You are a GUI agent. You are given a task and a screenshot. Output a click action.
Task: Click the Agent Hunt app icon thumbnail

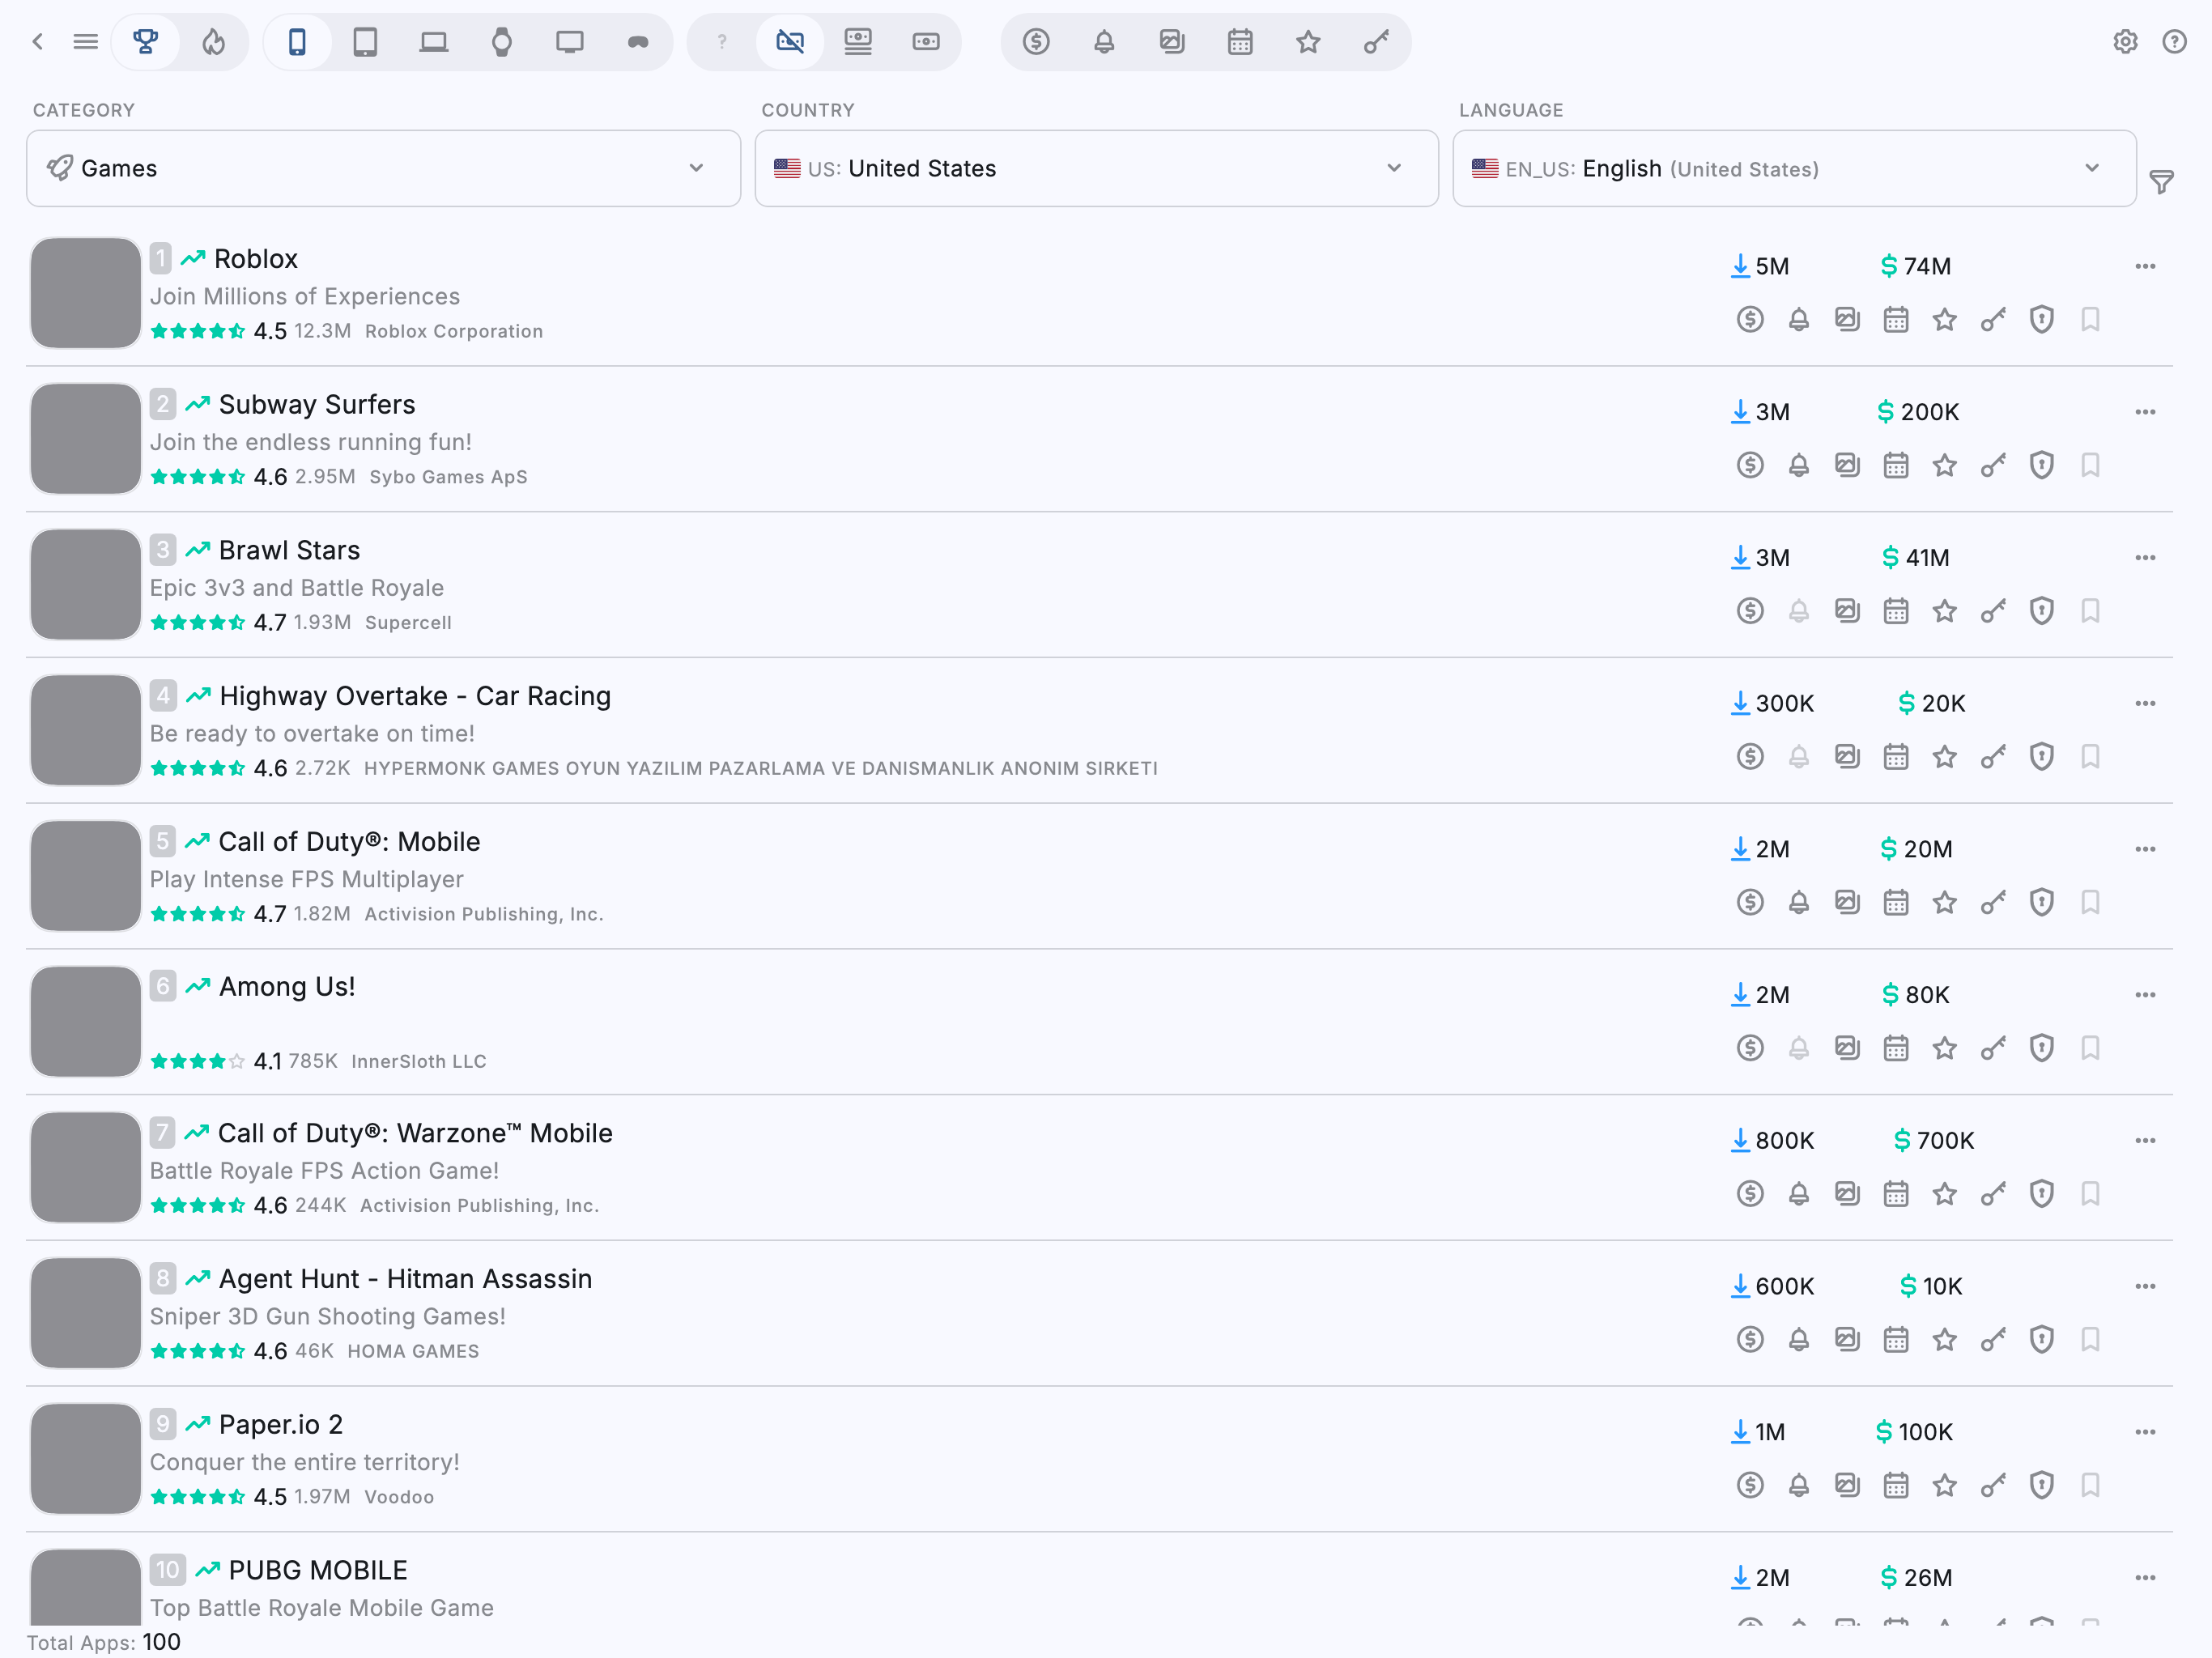85,1314
